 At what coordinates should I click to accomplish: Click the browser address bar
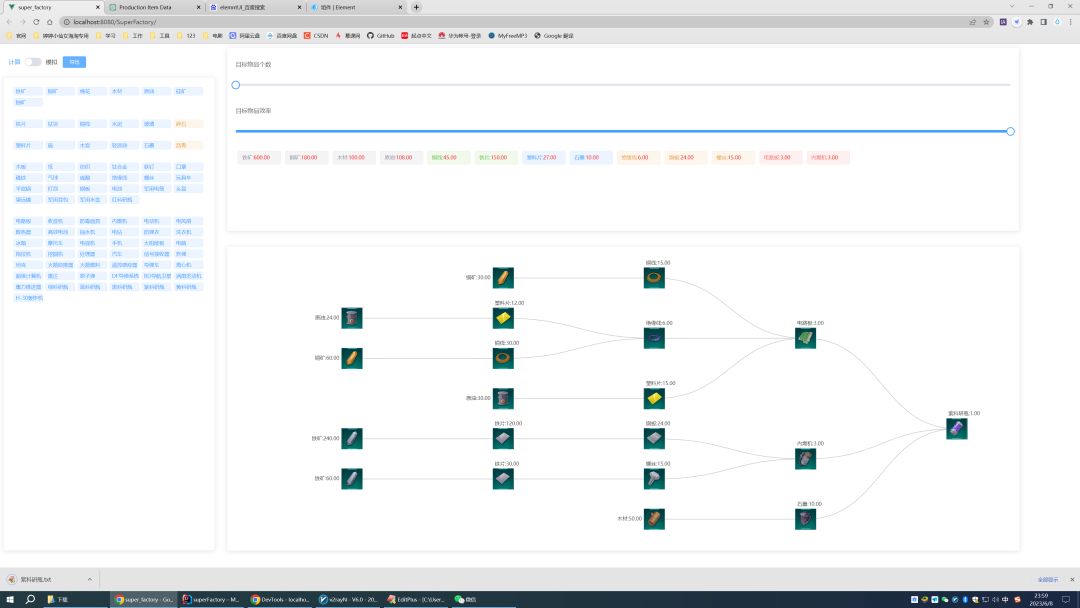pos(500,21)
